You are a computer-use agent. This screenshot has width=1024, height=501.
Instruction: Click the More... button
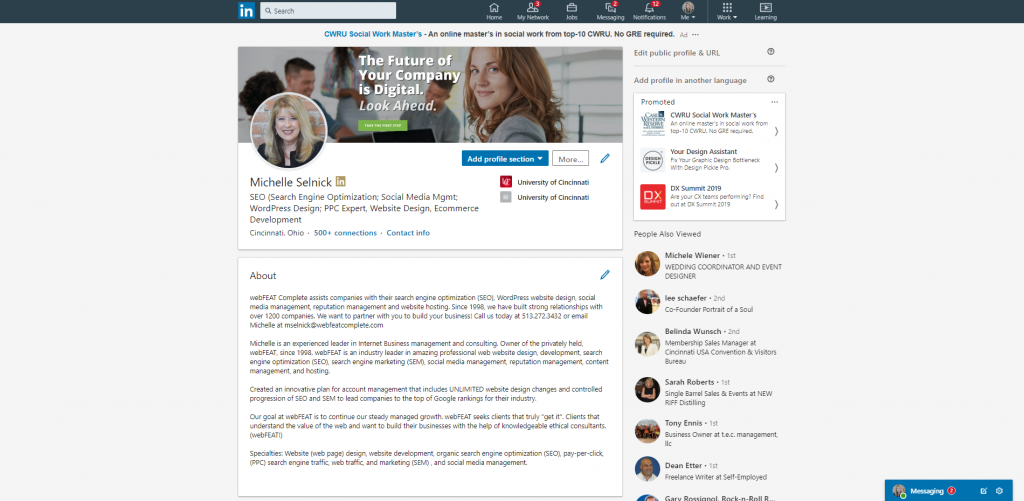[570, 158]
